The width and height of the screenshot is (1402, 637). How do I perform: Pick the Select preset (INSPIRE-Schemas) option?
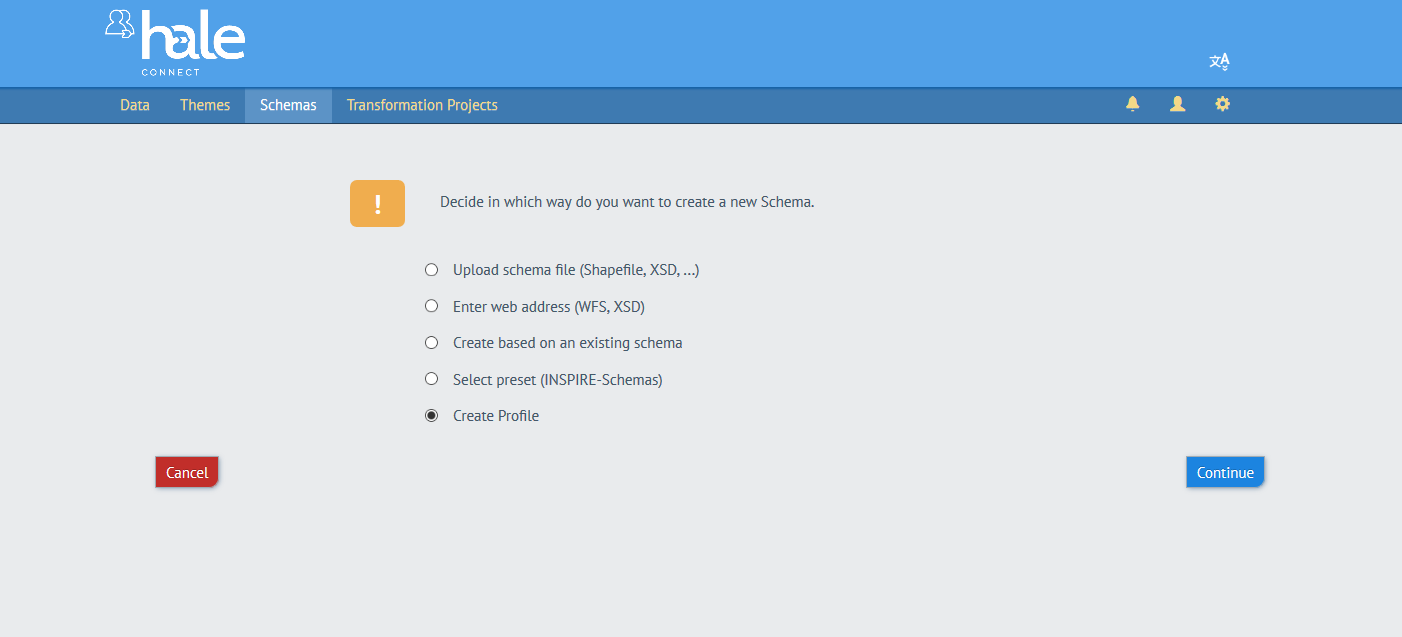pyautogui.click(x=431, y=379)
